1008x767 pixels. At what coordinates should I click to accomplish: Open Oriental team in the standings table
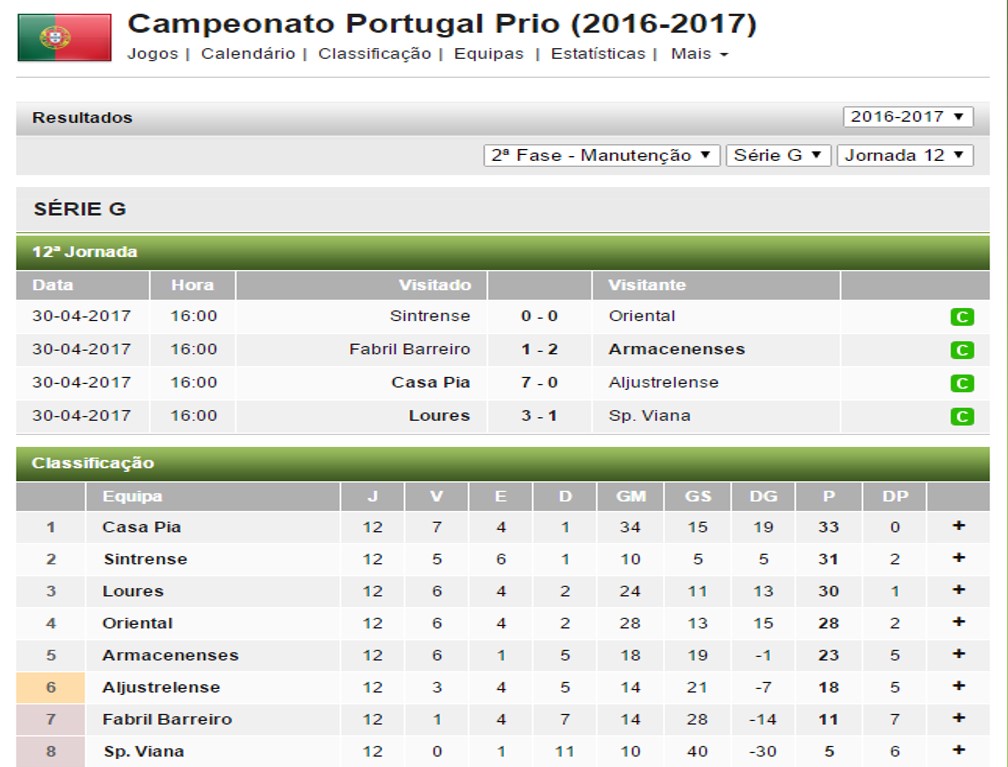137,623
